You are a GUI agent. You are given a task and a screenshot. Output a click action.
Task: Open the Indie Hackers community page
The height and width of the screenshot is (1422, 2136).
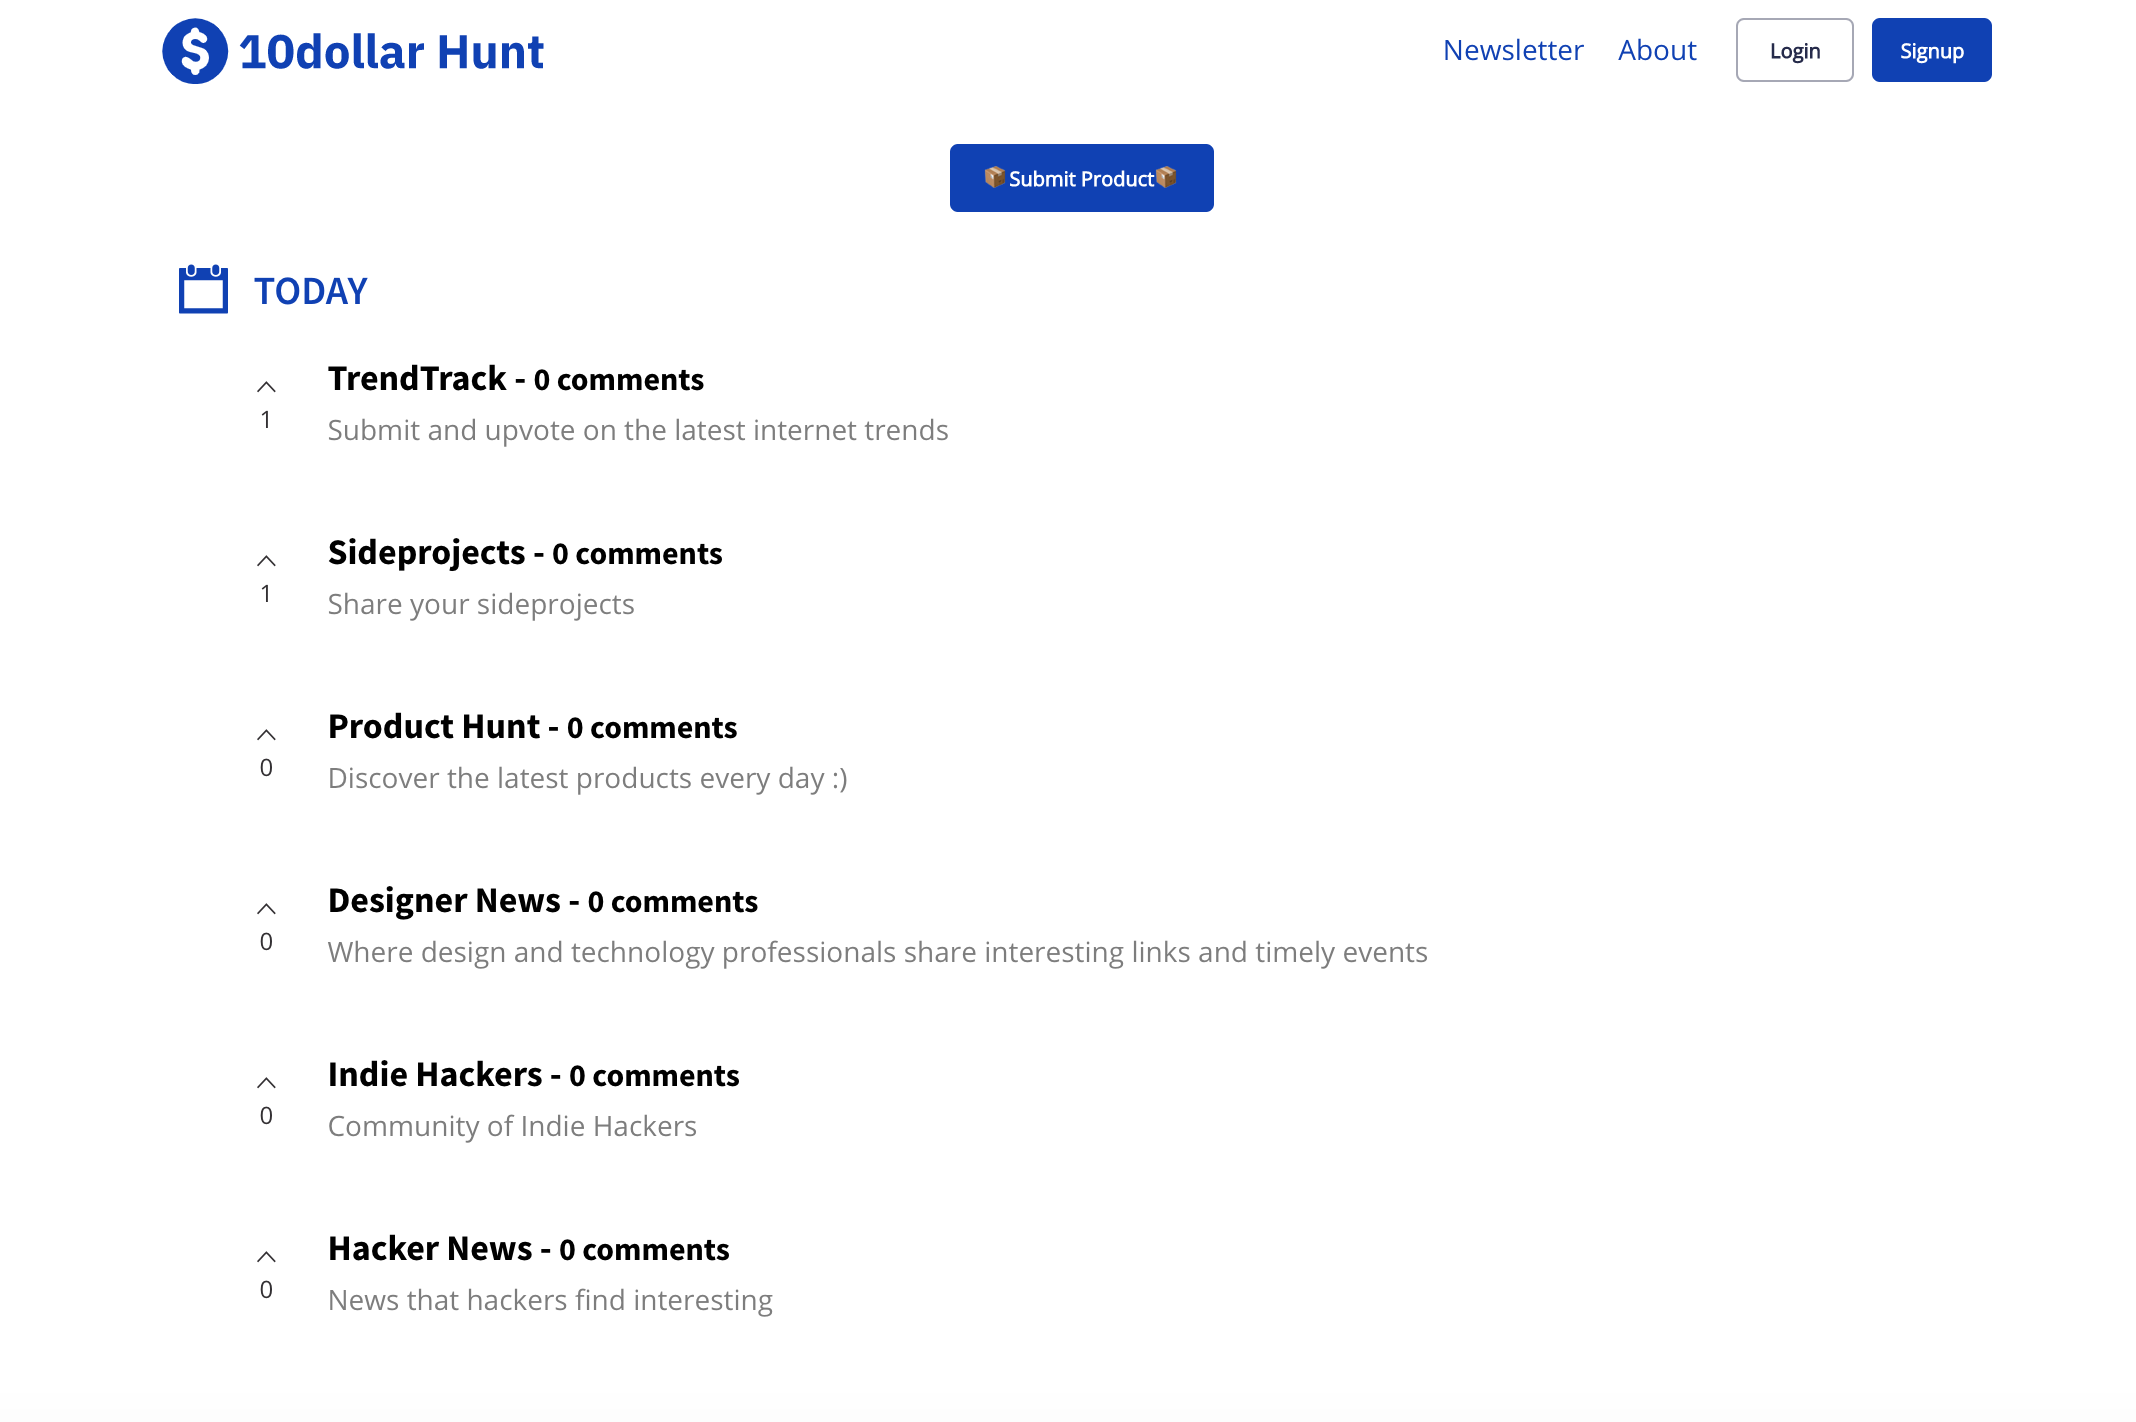pyautogui.click(x=436, y=1075)
